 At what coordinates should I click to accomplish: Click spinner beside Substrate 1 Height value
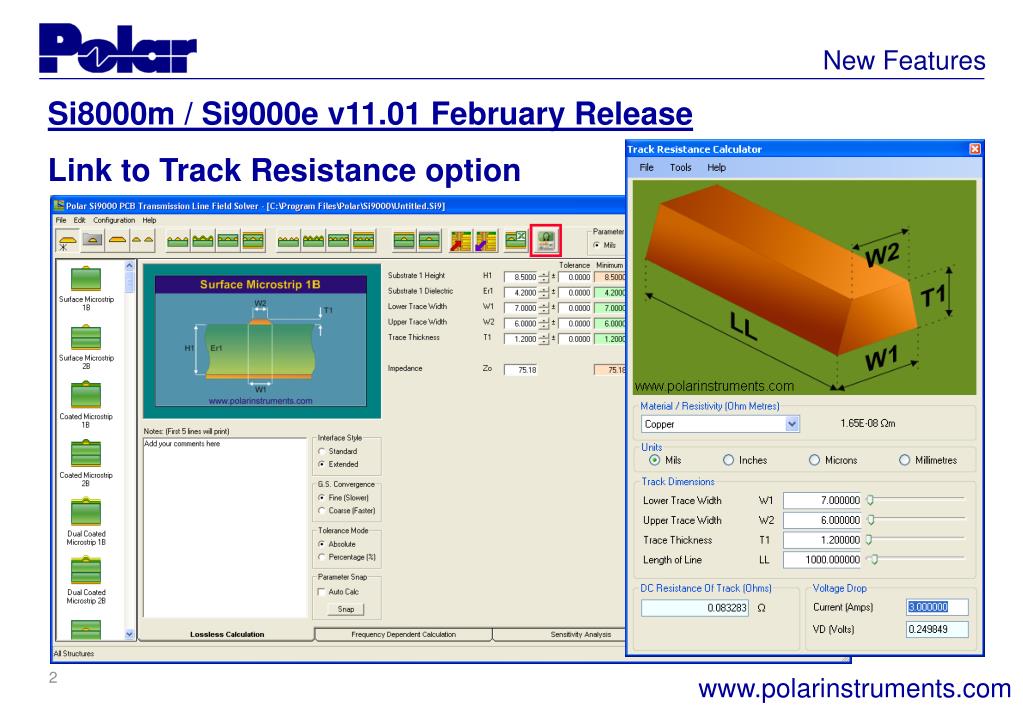pyautogui.click(x=544, y=277)
